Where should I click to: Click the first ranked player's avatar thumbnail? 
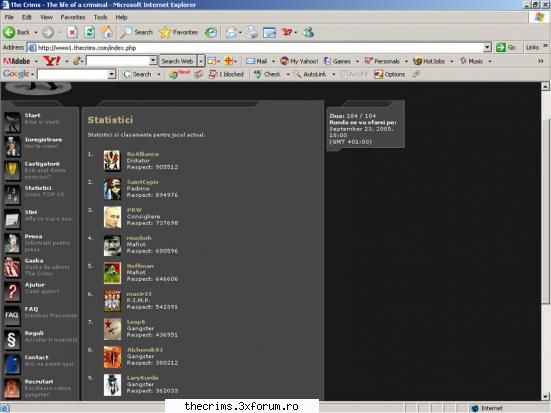[x=112, y=161]
